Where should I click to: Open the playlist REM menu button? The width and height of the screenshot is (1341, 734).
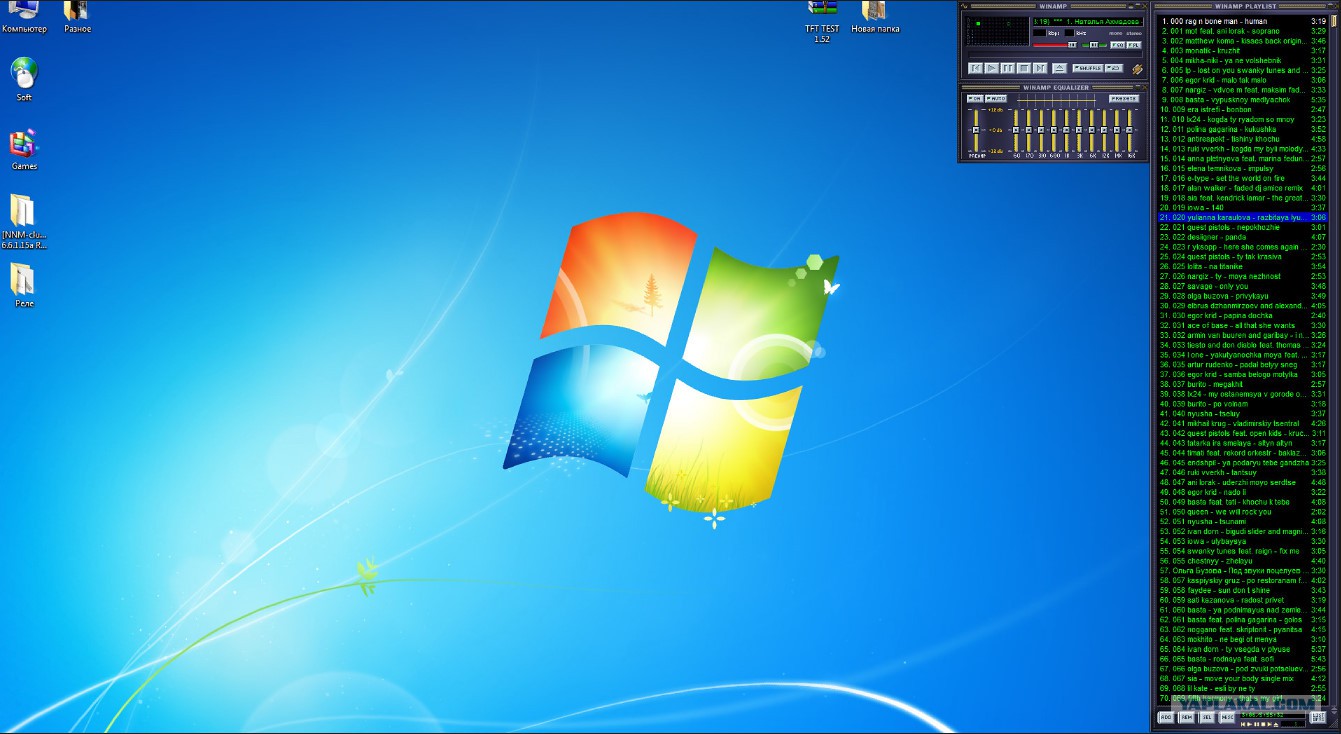pos(1187,717)
